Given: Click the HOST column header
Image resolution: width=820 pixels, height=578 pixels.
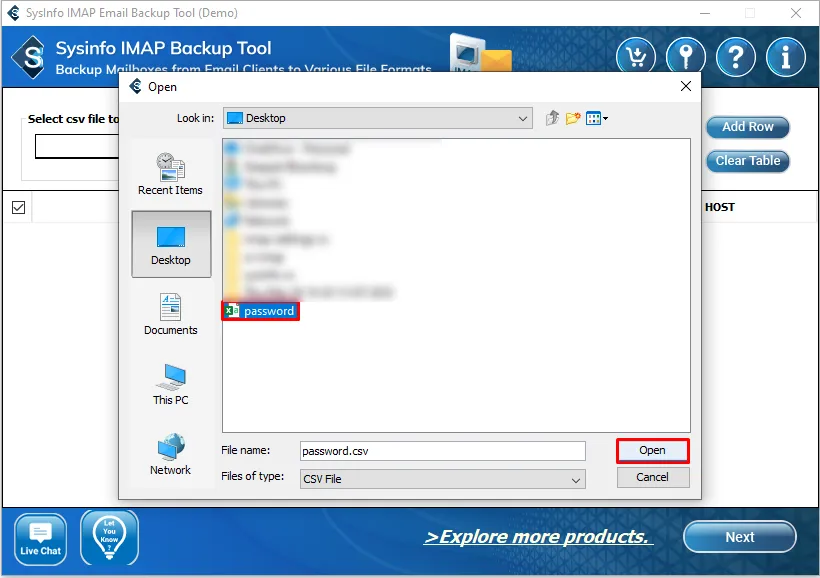Looking at the screenshot, I should [x=720, y=207].
